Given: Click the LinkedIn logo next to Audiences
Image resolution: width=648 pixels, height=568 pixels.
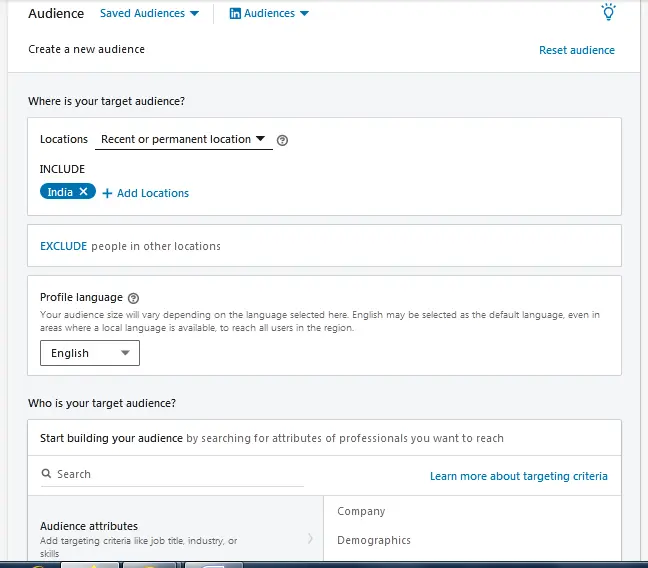Looking at the screenshot, I should pyautogui.click(x=235, y=14).
